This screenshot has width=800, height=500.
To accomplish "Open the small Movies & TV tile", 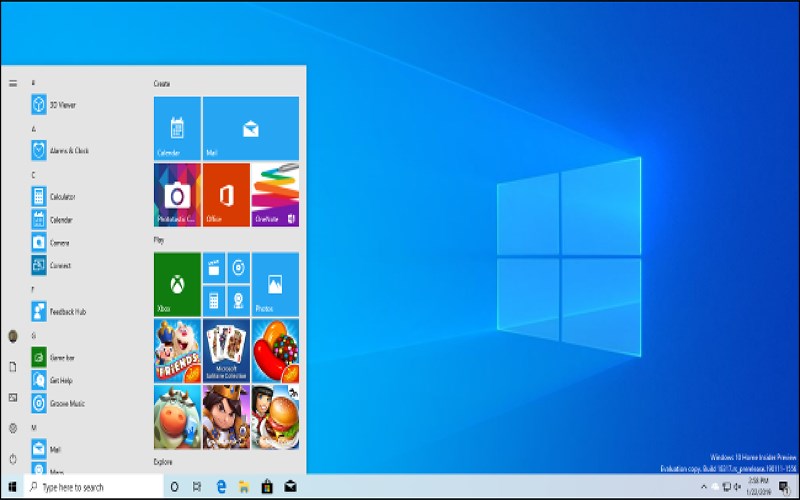I will click(x=214, y=268).
